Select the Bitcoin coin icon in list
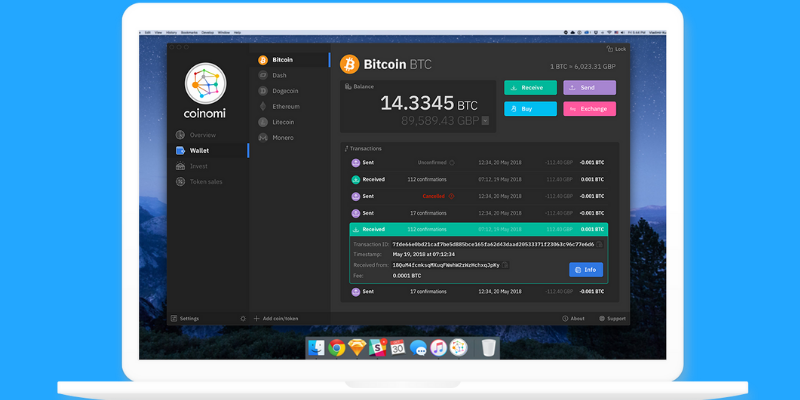The height and width of the screenshot is (400, 800). click(263, 60)
